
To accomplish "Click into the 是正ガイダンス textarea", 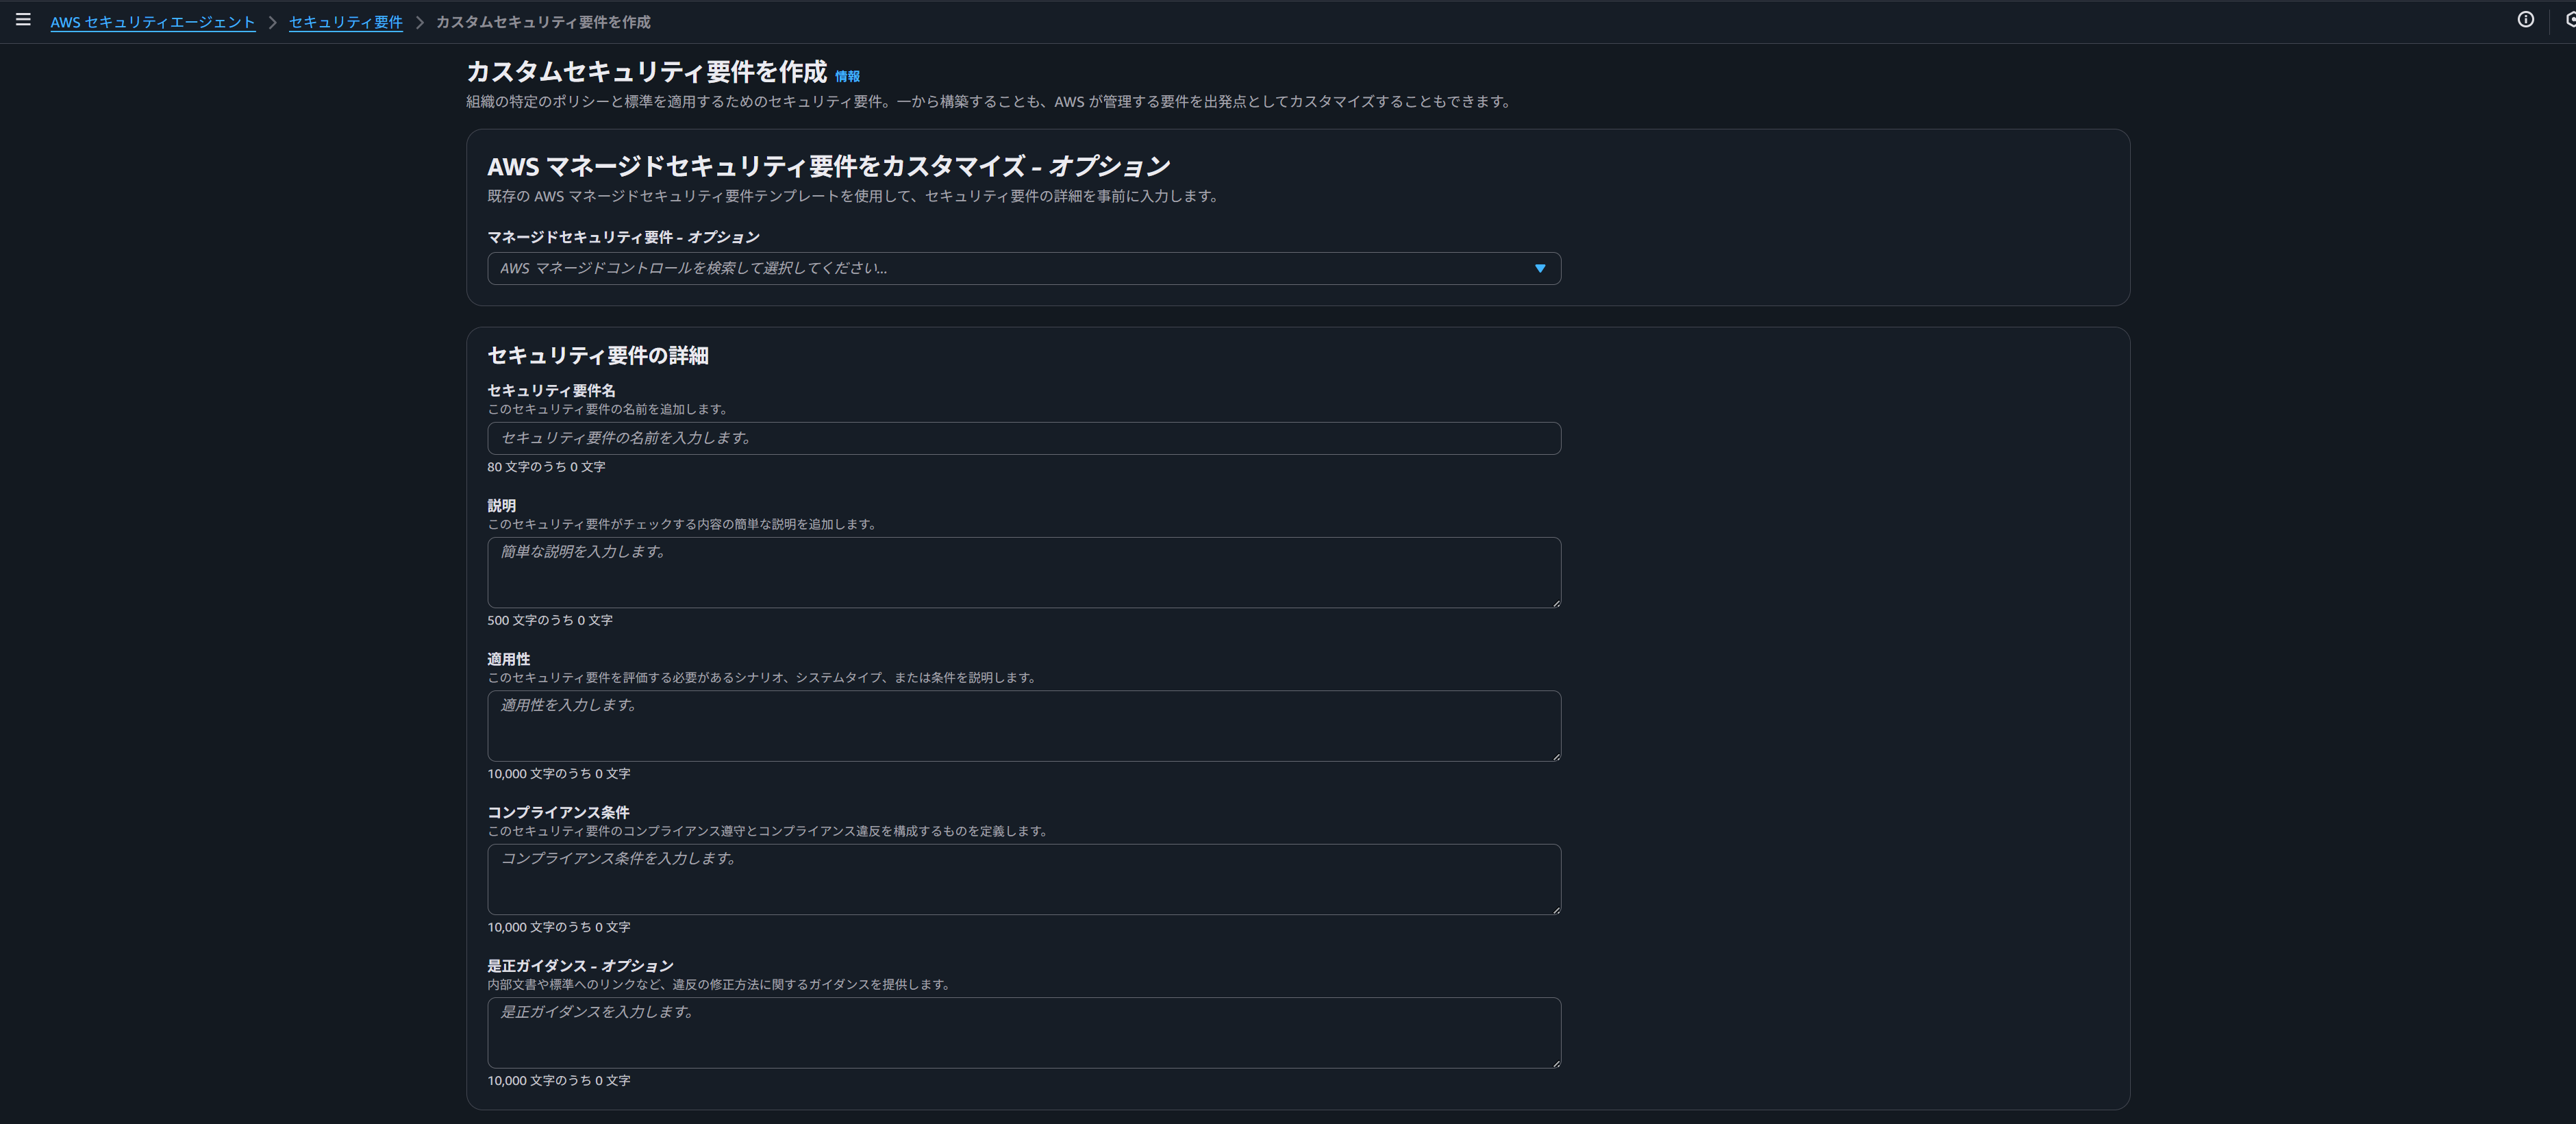I will [1023, 1032].
